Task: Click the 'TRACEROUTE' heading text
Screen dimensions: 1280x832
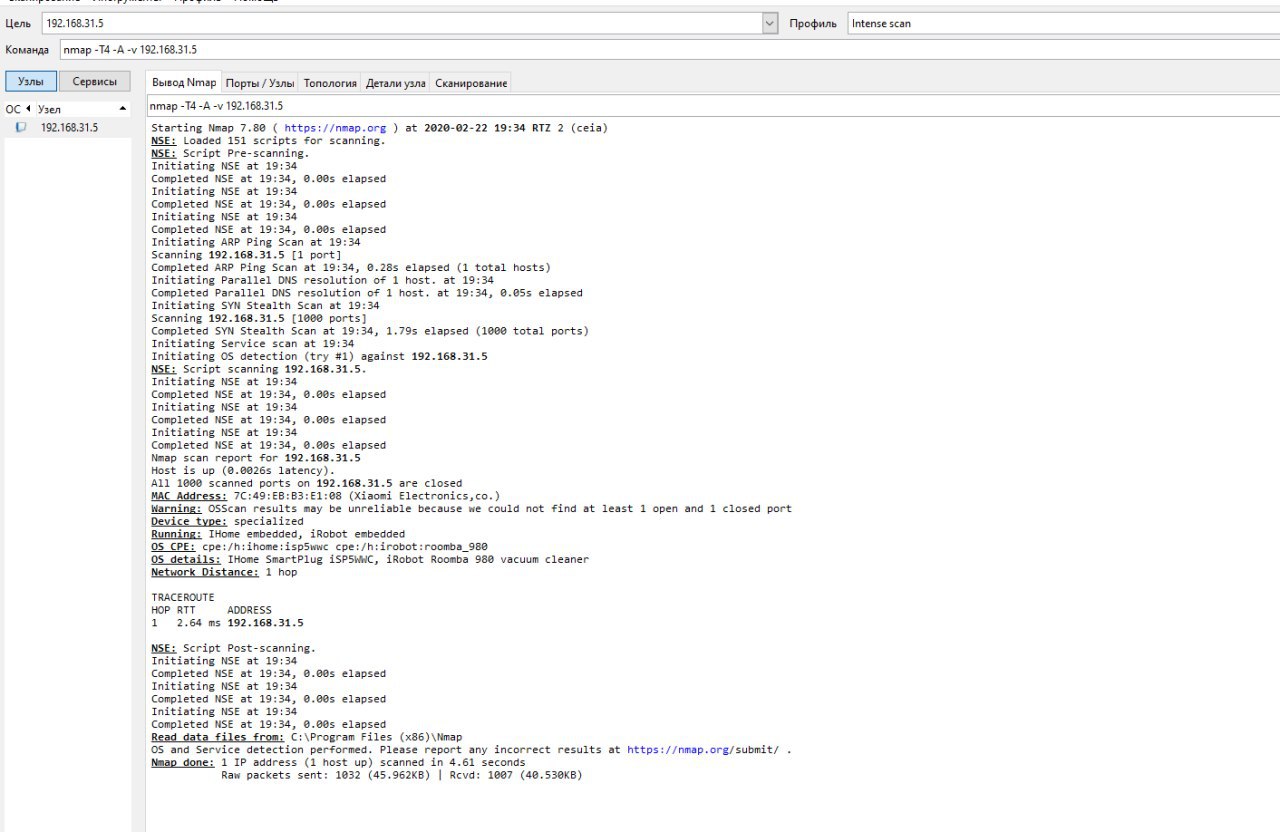Action: point(183,598)
